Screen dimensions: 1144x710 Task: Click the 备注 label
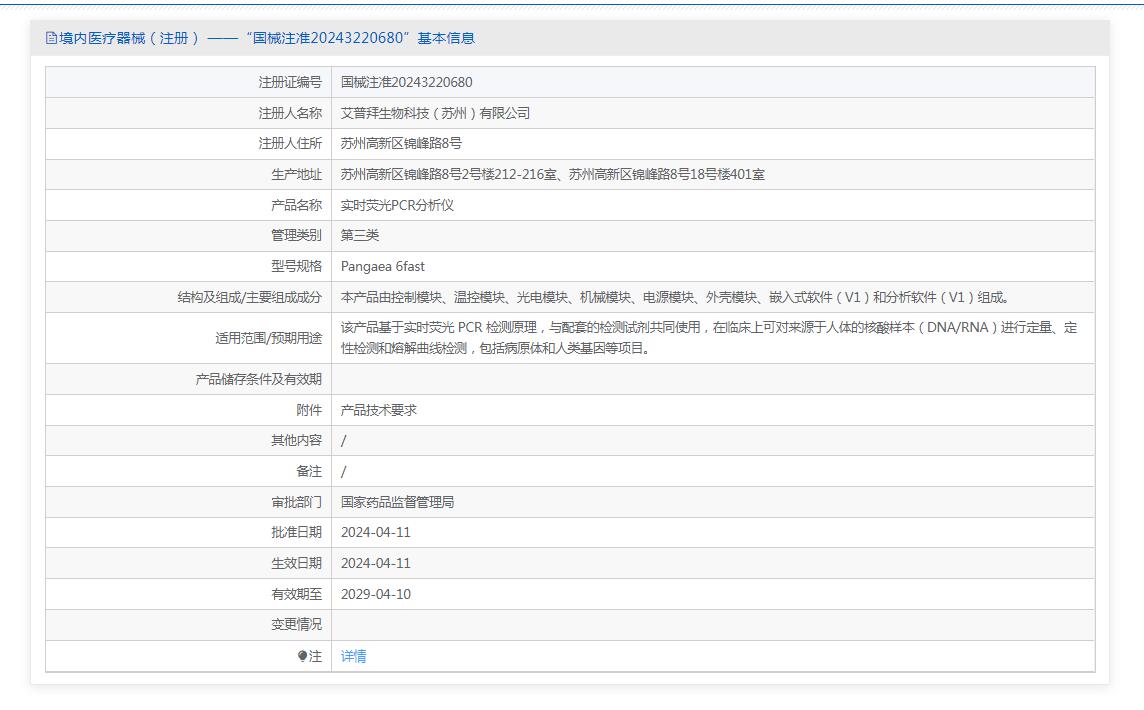coord(309,471)
